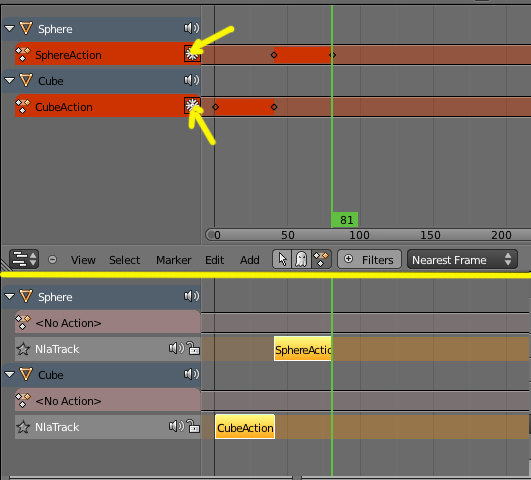The width and height of the screenshot is (531, 480).
Task: Open Nearest Frame snapping dropdown
Action: pyautogui.click(x=462, y=259)
